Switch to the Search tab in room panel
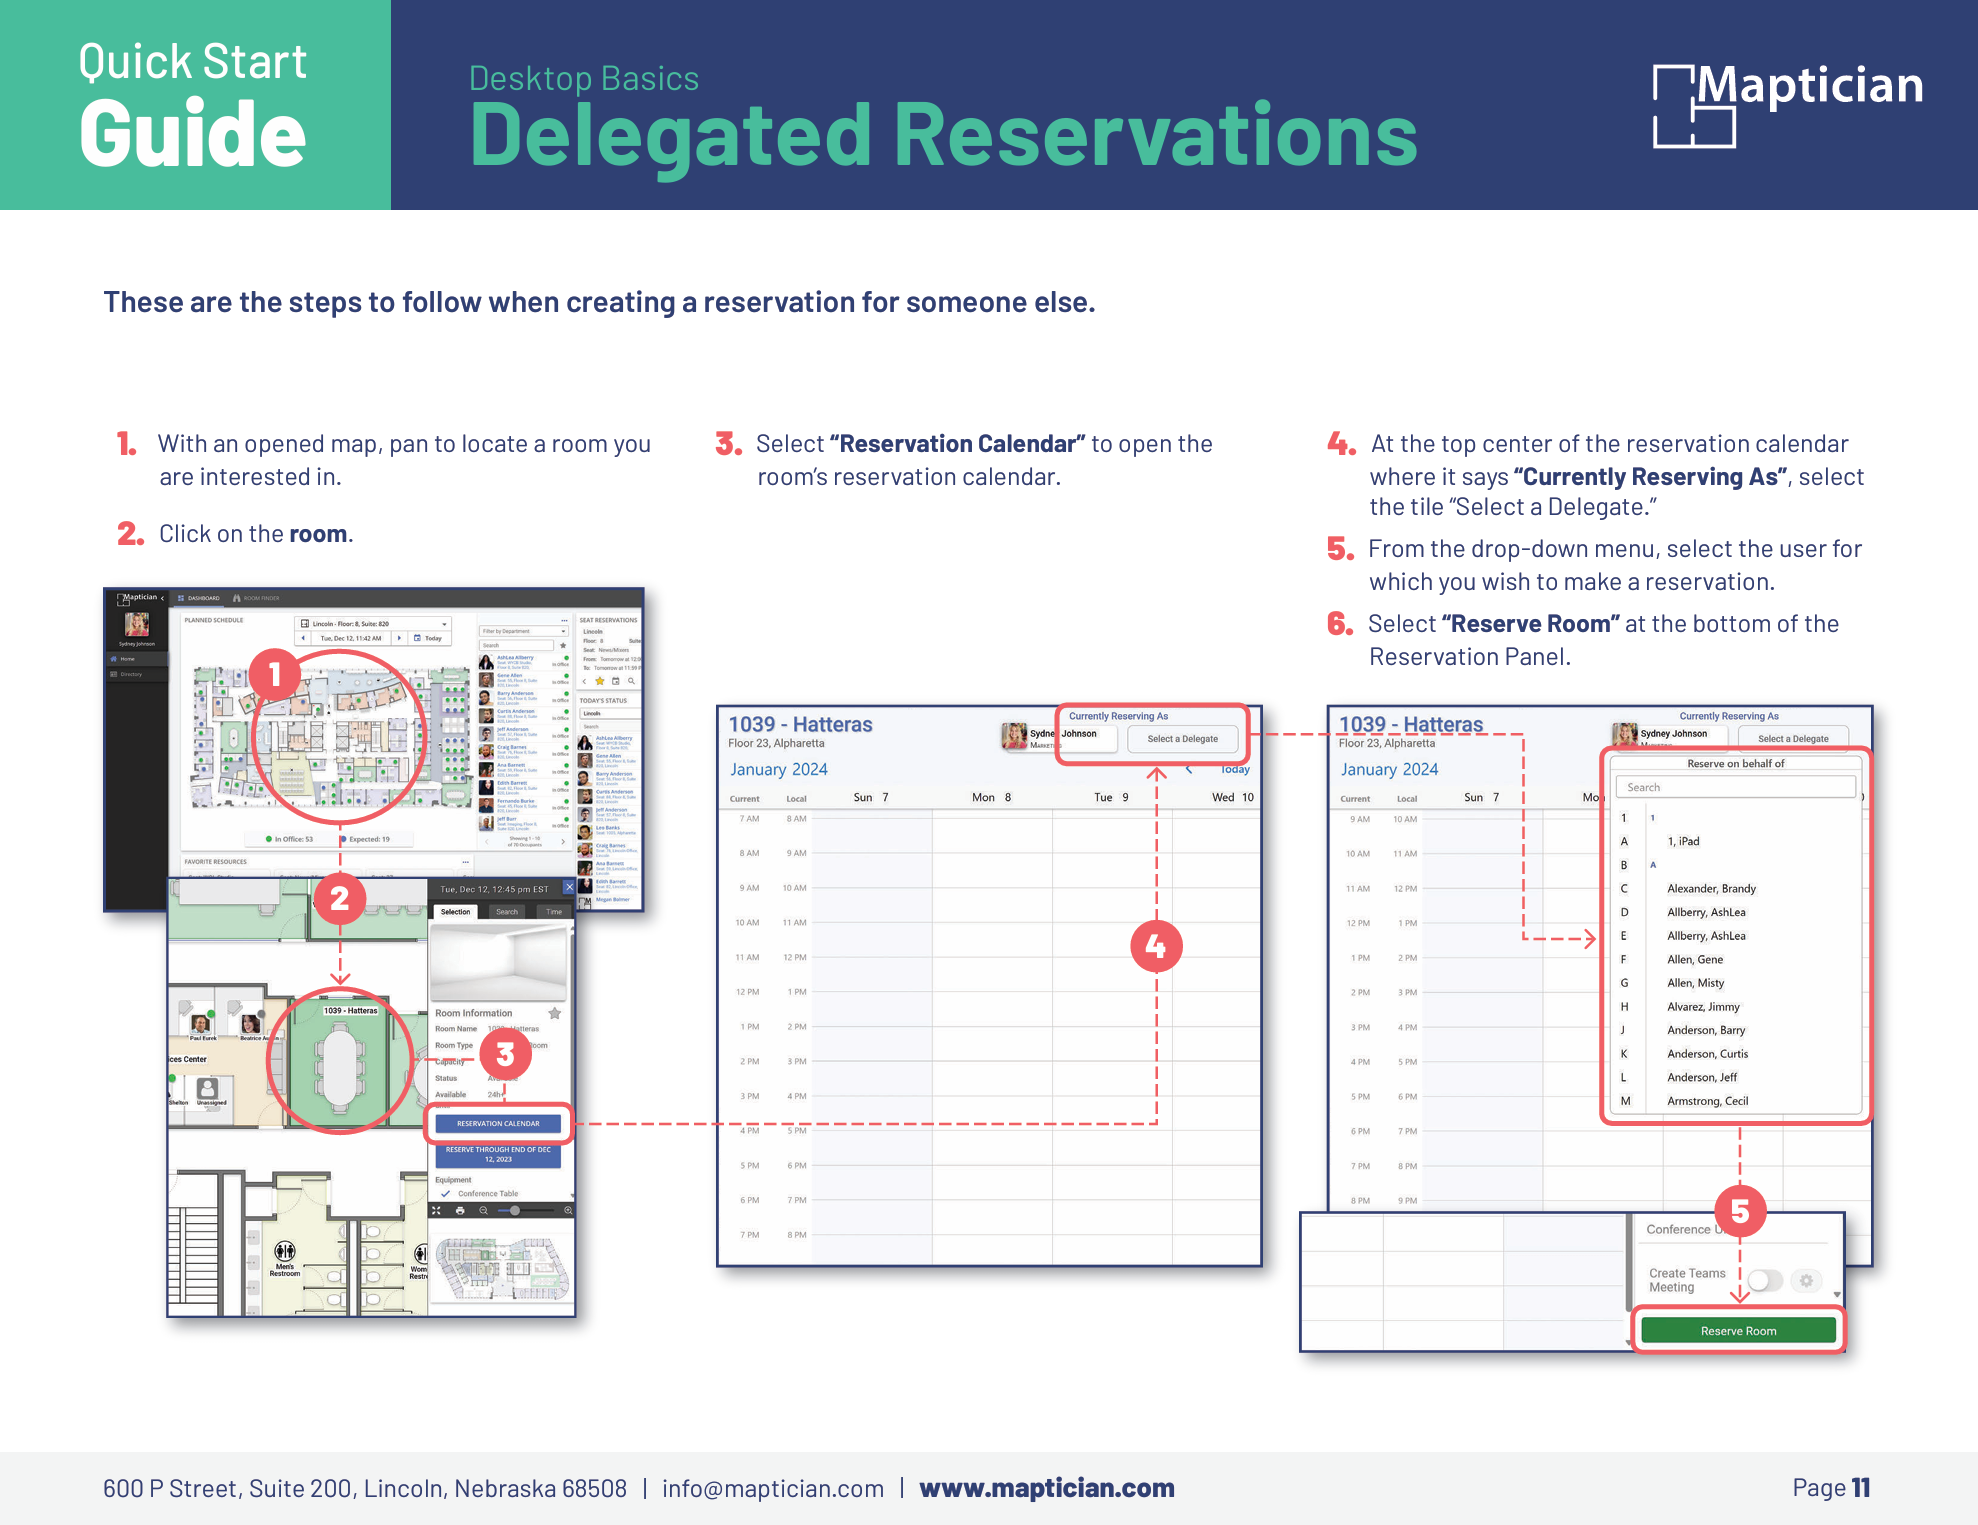This screenshot has width=1978, height=1525. (507, 912)
